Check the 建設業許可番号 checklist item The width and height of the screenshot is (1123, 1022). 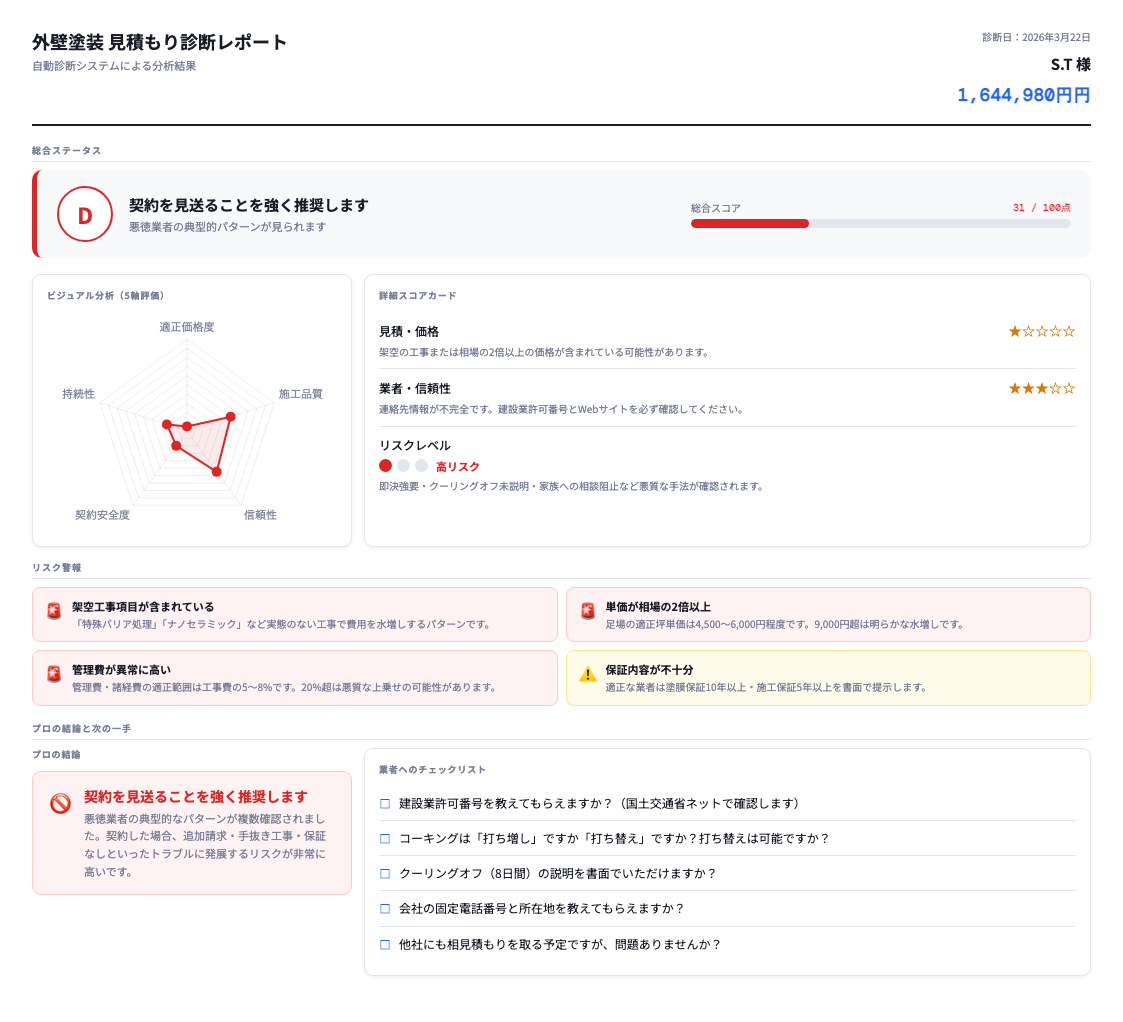[x=384, y=803]
